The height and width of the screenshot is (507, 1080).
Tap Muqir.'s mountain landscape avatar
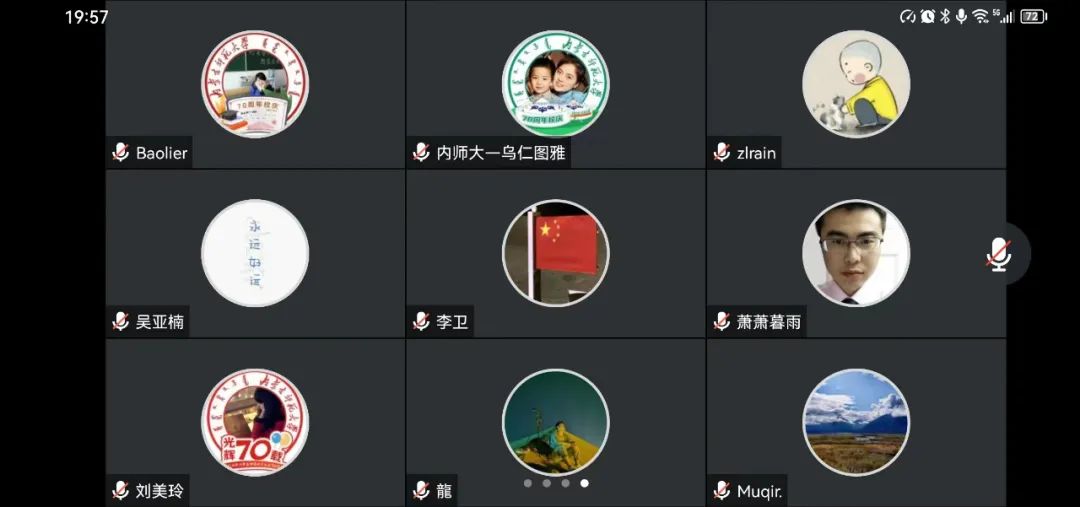[856, 422]
